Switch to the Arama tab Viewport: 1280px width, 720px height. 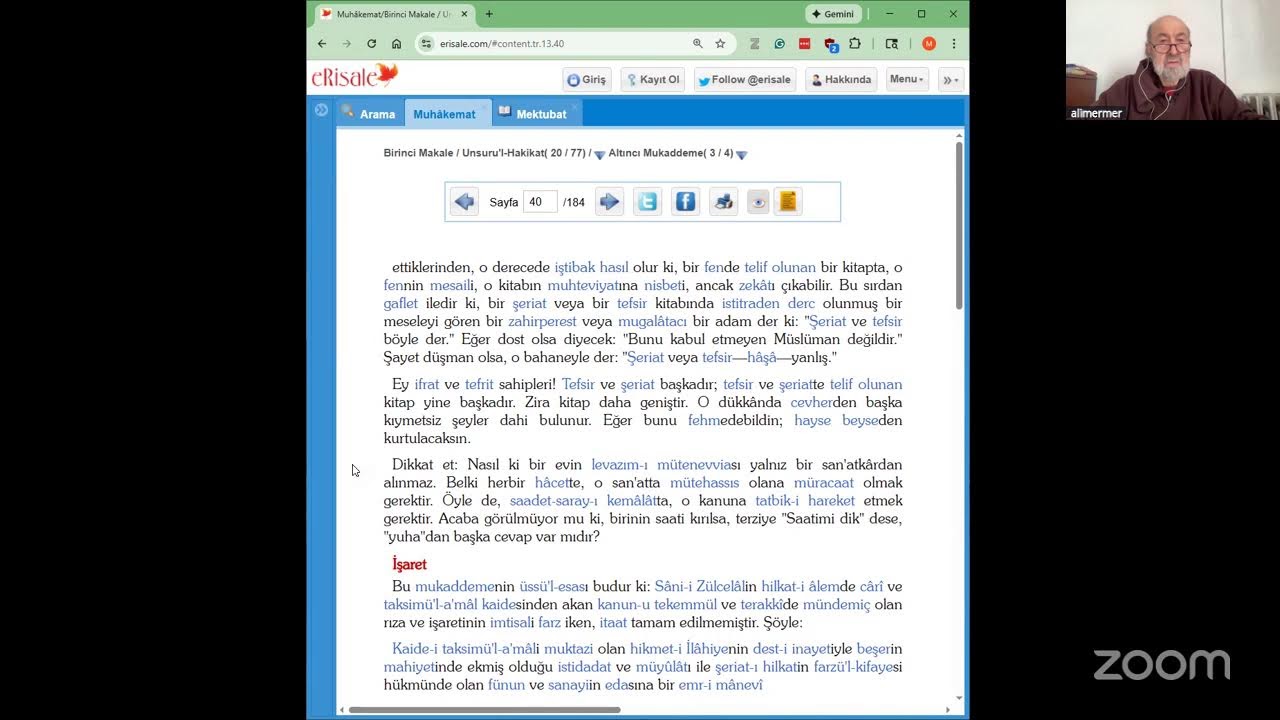point(370,114)
